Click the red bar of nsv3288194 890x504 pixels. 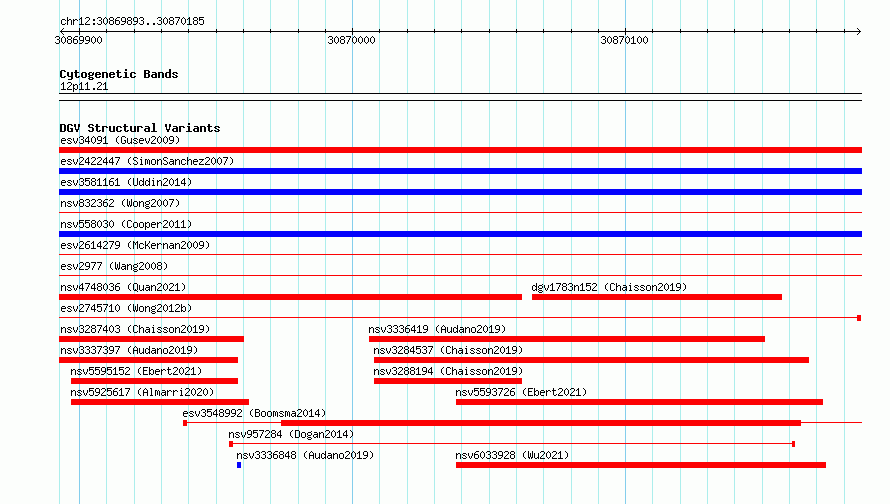[x=448, y=381]
